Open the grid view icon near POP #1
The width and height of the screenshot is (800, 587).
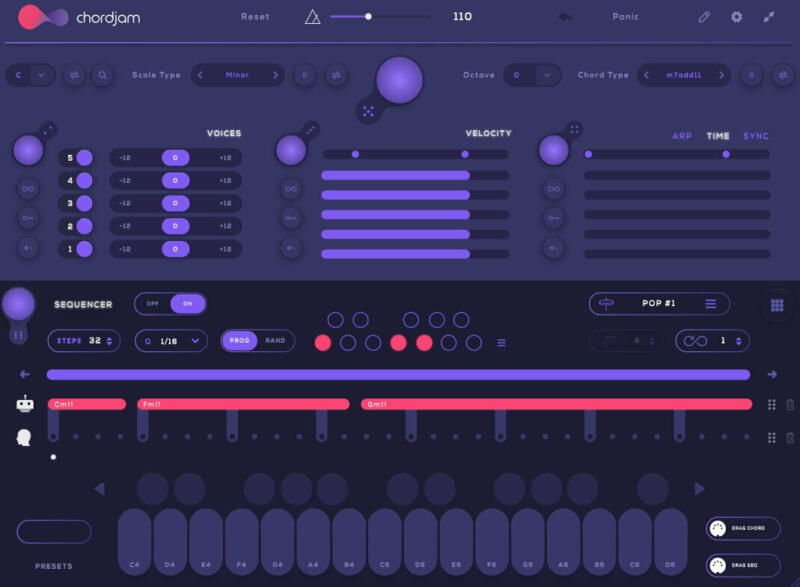777,305
